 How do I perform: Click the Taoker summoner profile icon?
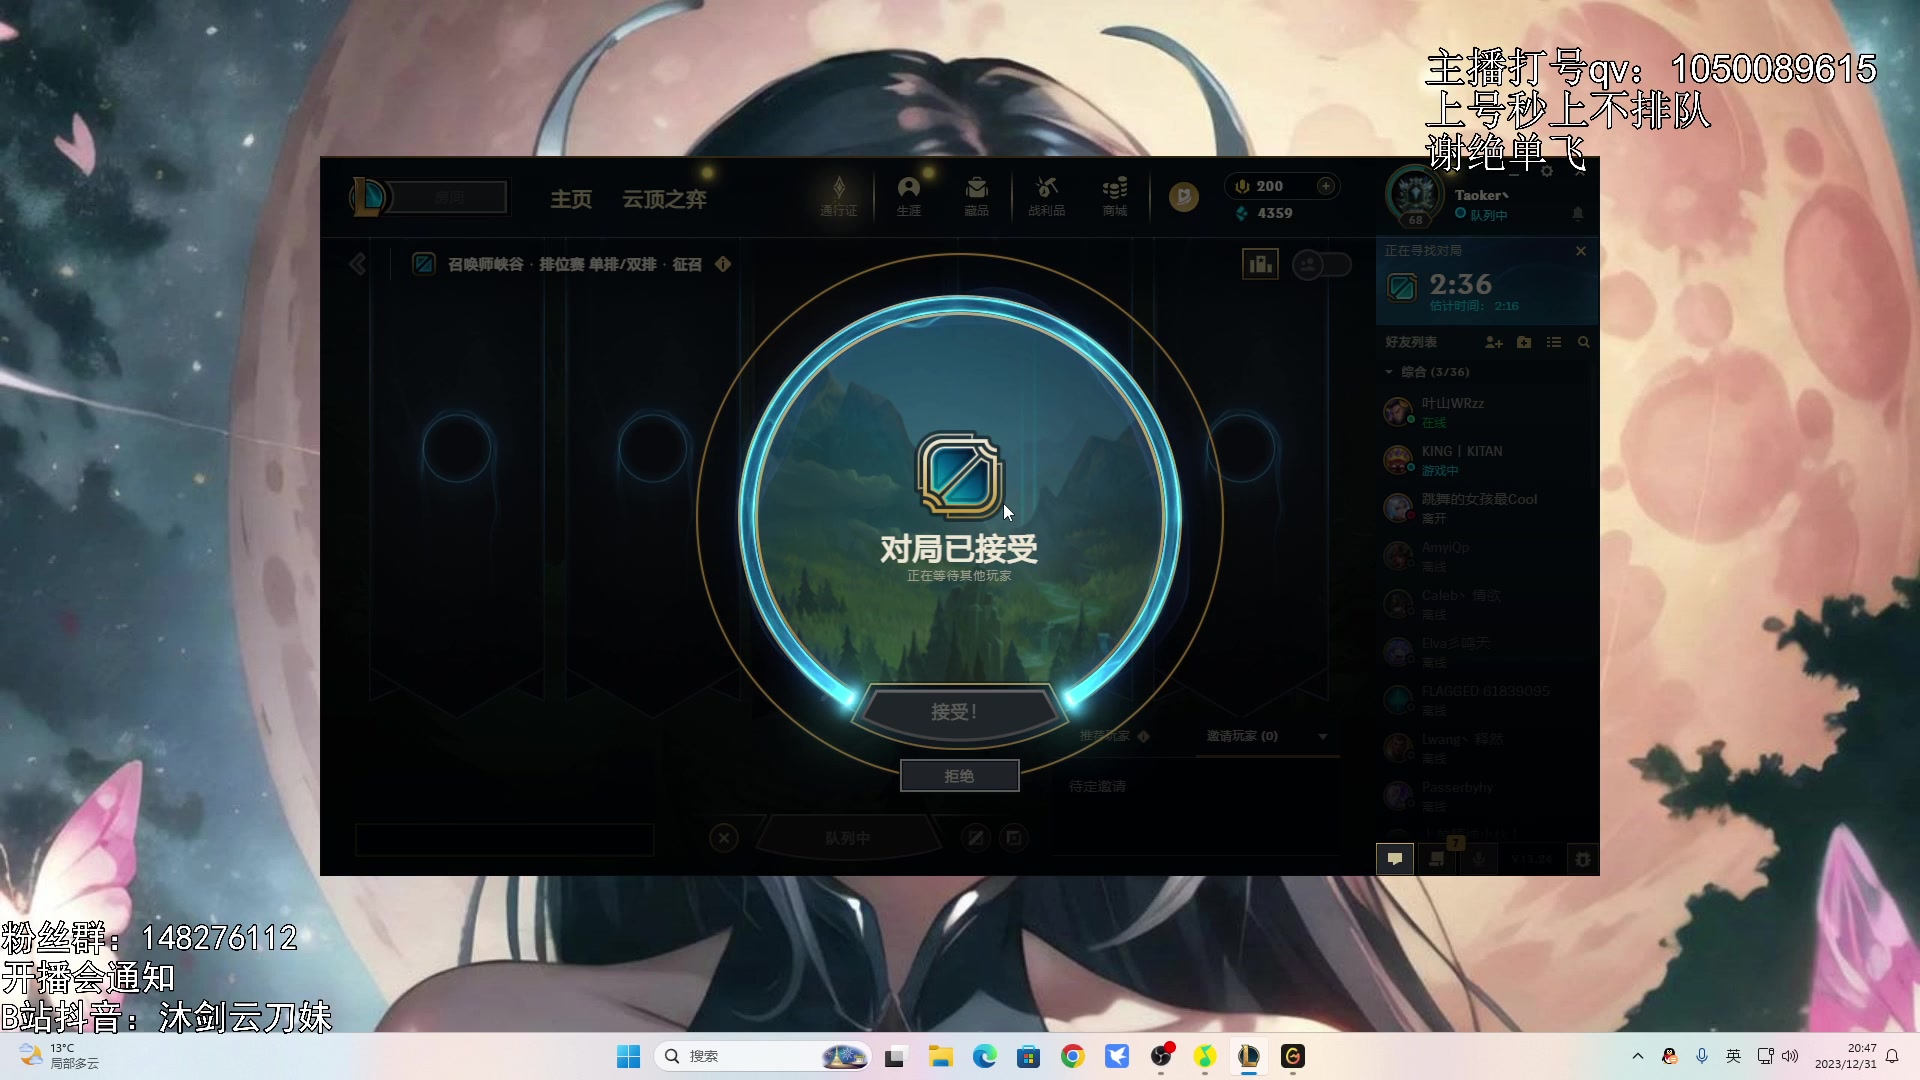point(1415,195)
